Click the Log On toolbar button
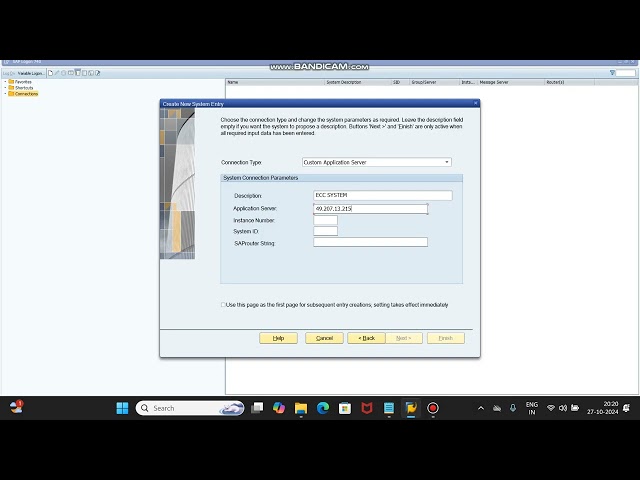 tap(9, 73)
